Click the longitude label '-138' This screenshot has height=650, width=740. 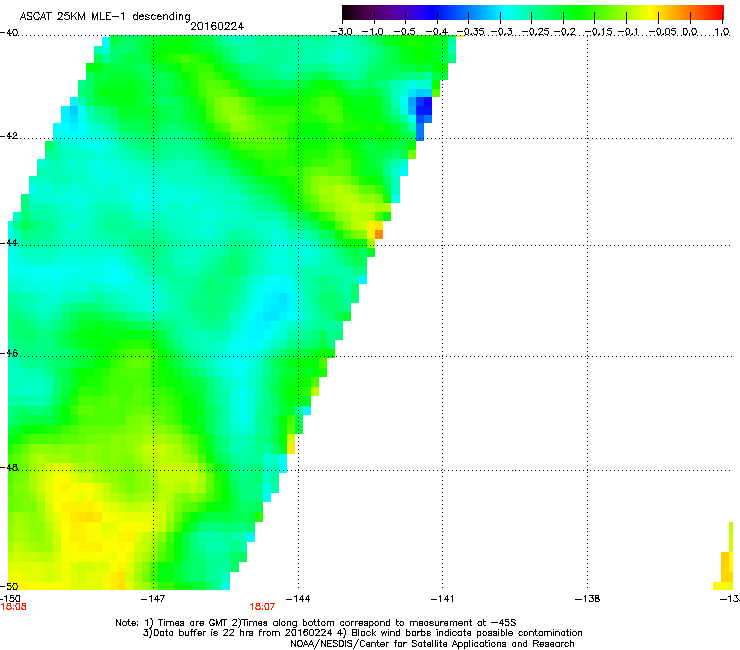click(587, 599)
